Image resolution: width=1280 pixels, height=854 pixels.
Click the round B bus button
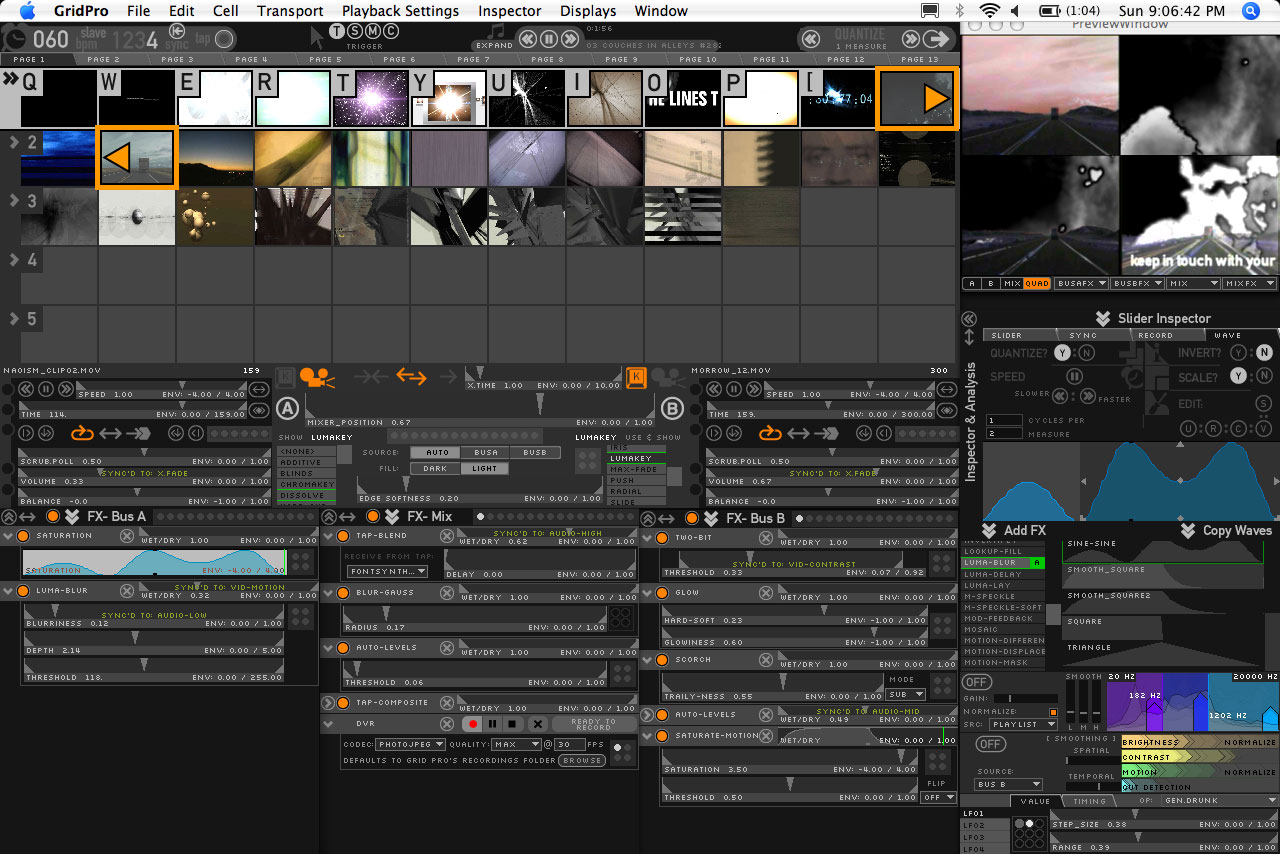[x=671, y=408]
